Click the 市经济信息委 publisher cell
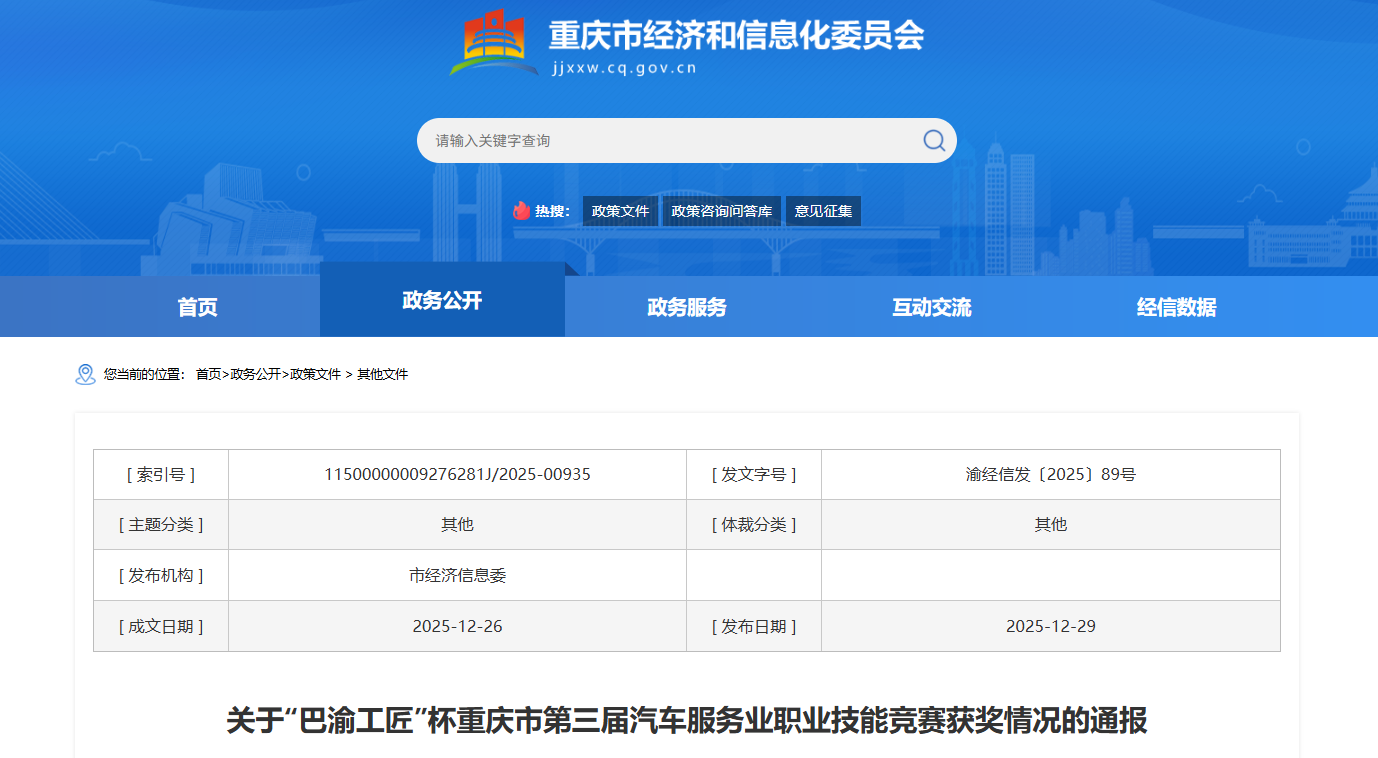 (457, 575)
